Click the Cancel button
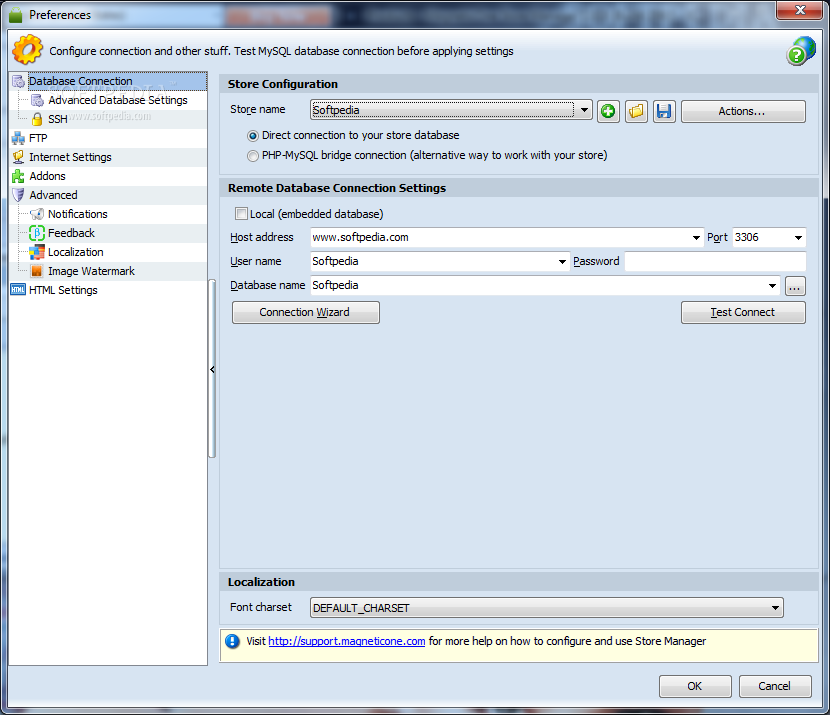 coord(775,686)
